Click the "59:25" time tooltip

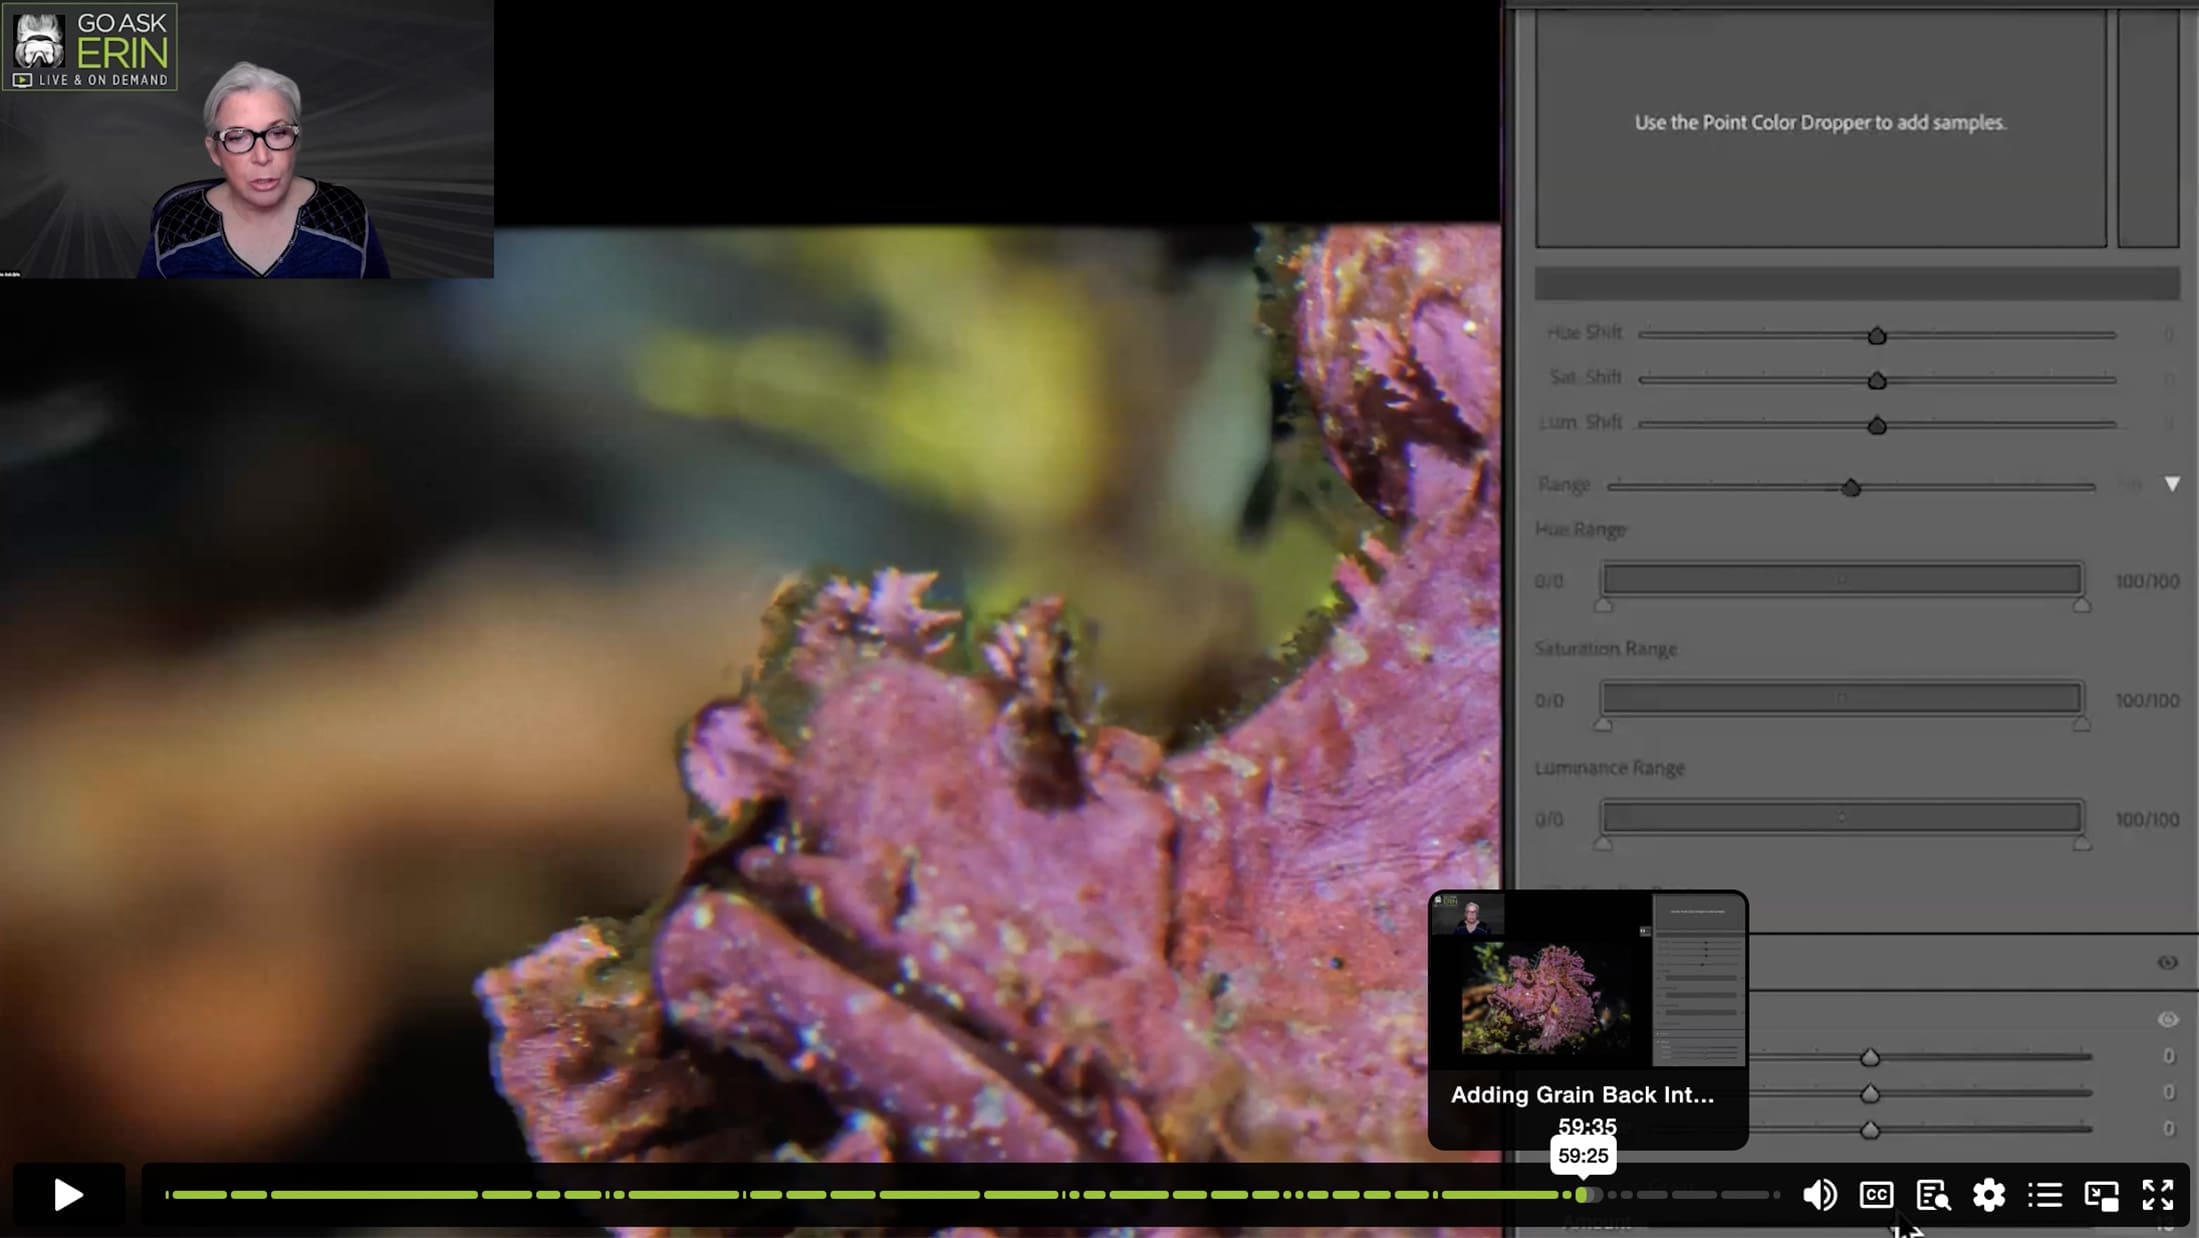[1583, 1155]
